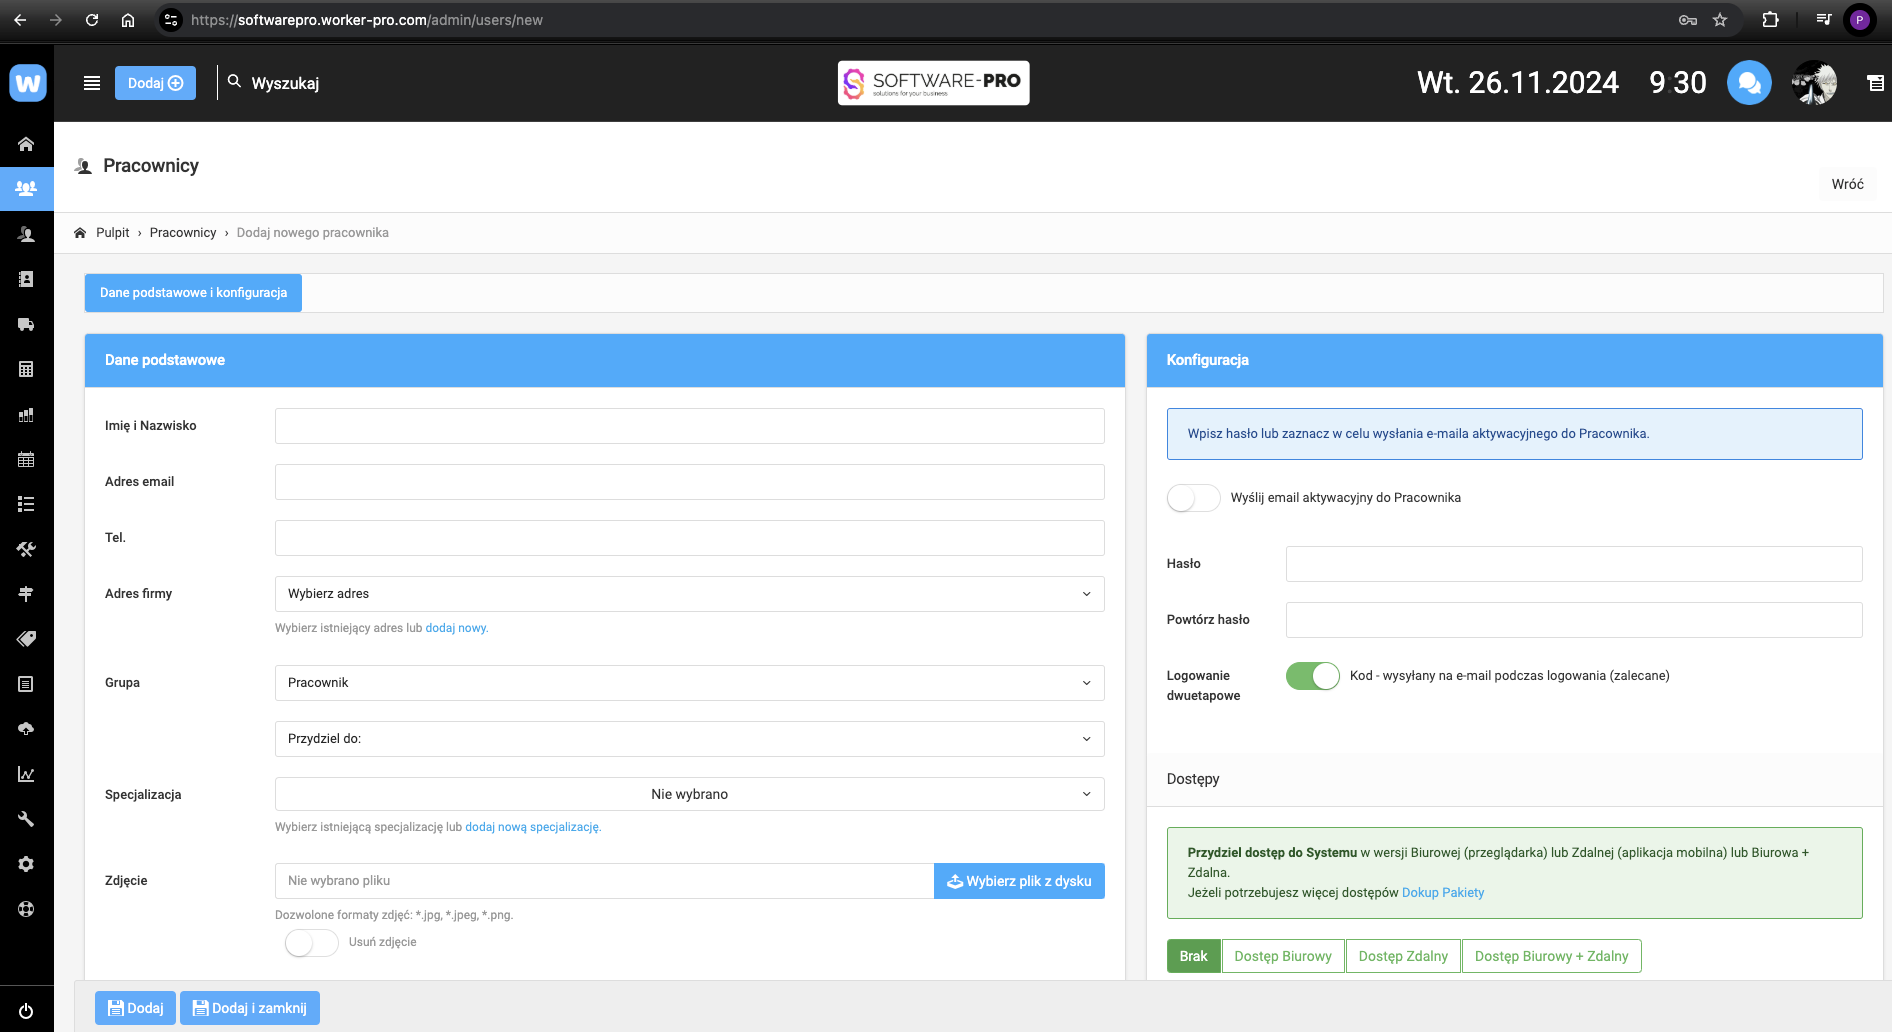Open the line chart statistics icon in the sidebar
This screenshot has width=1892, height=1032.
(26, 774)
